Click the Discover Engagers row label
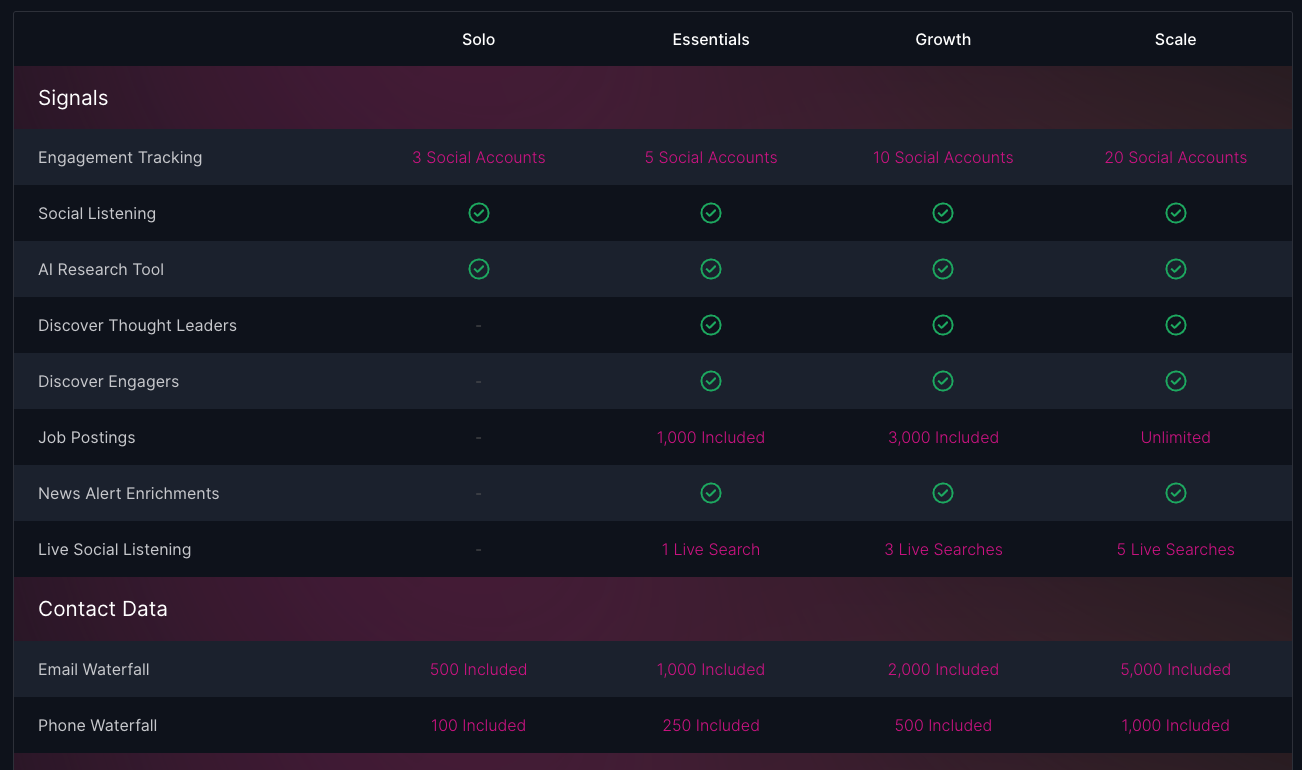Viewport: 1302px width, 770px height. pos(108,381)
